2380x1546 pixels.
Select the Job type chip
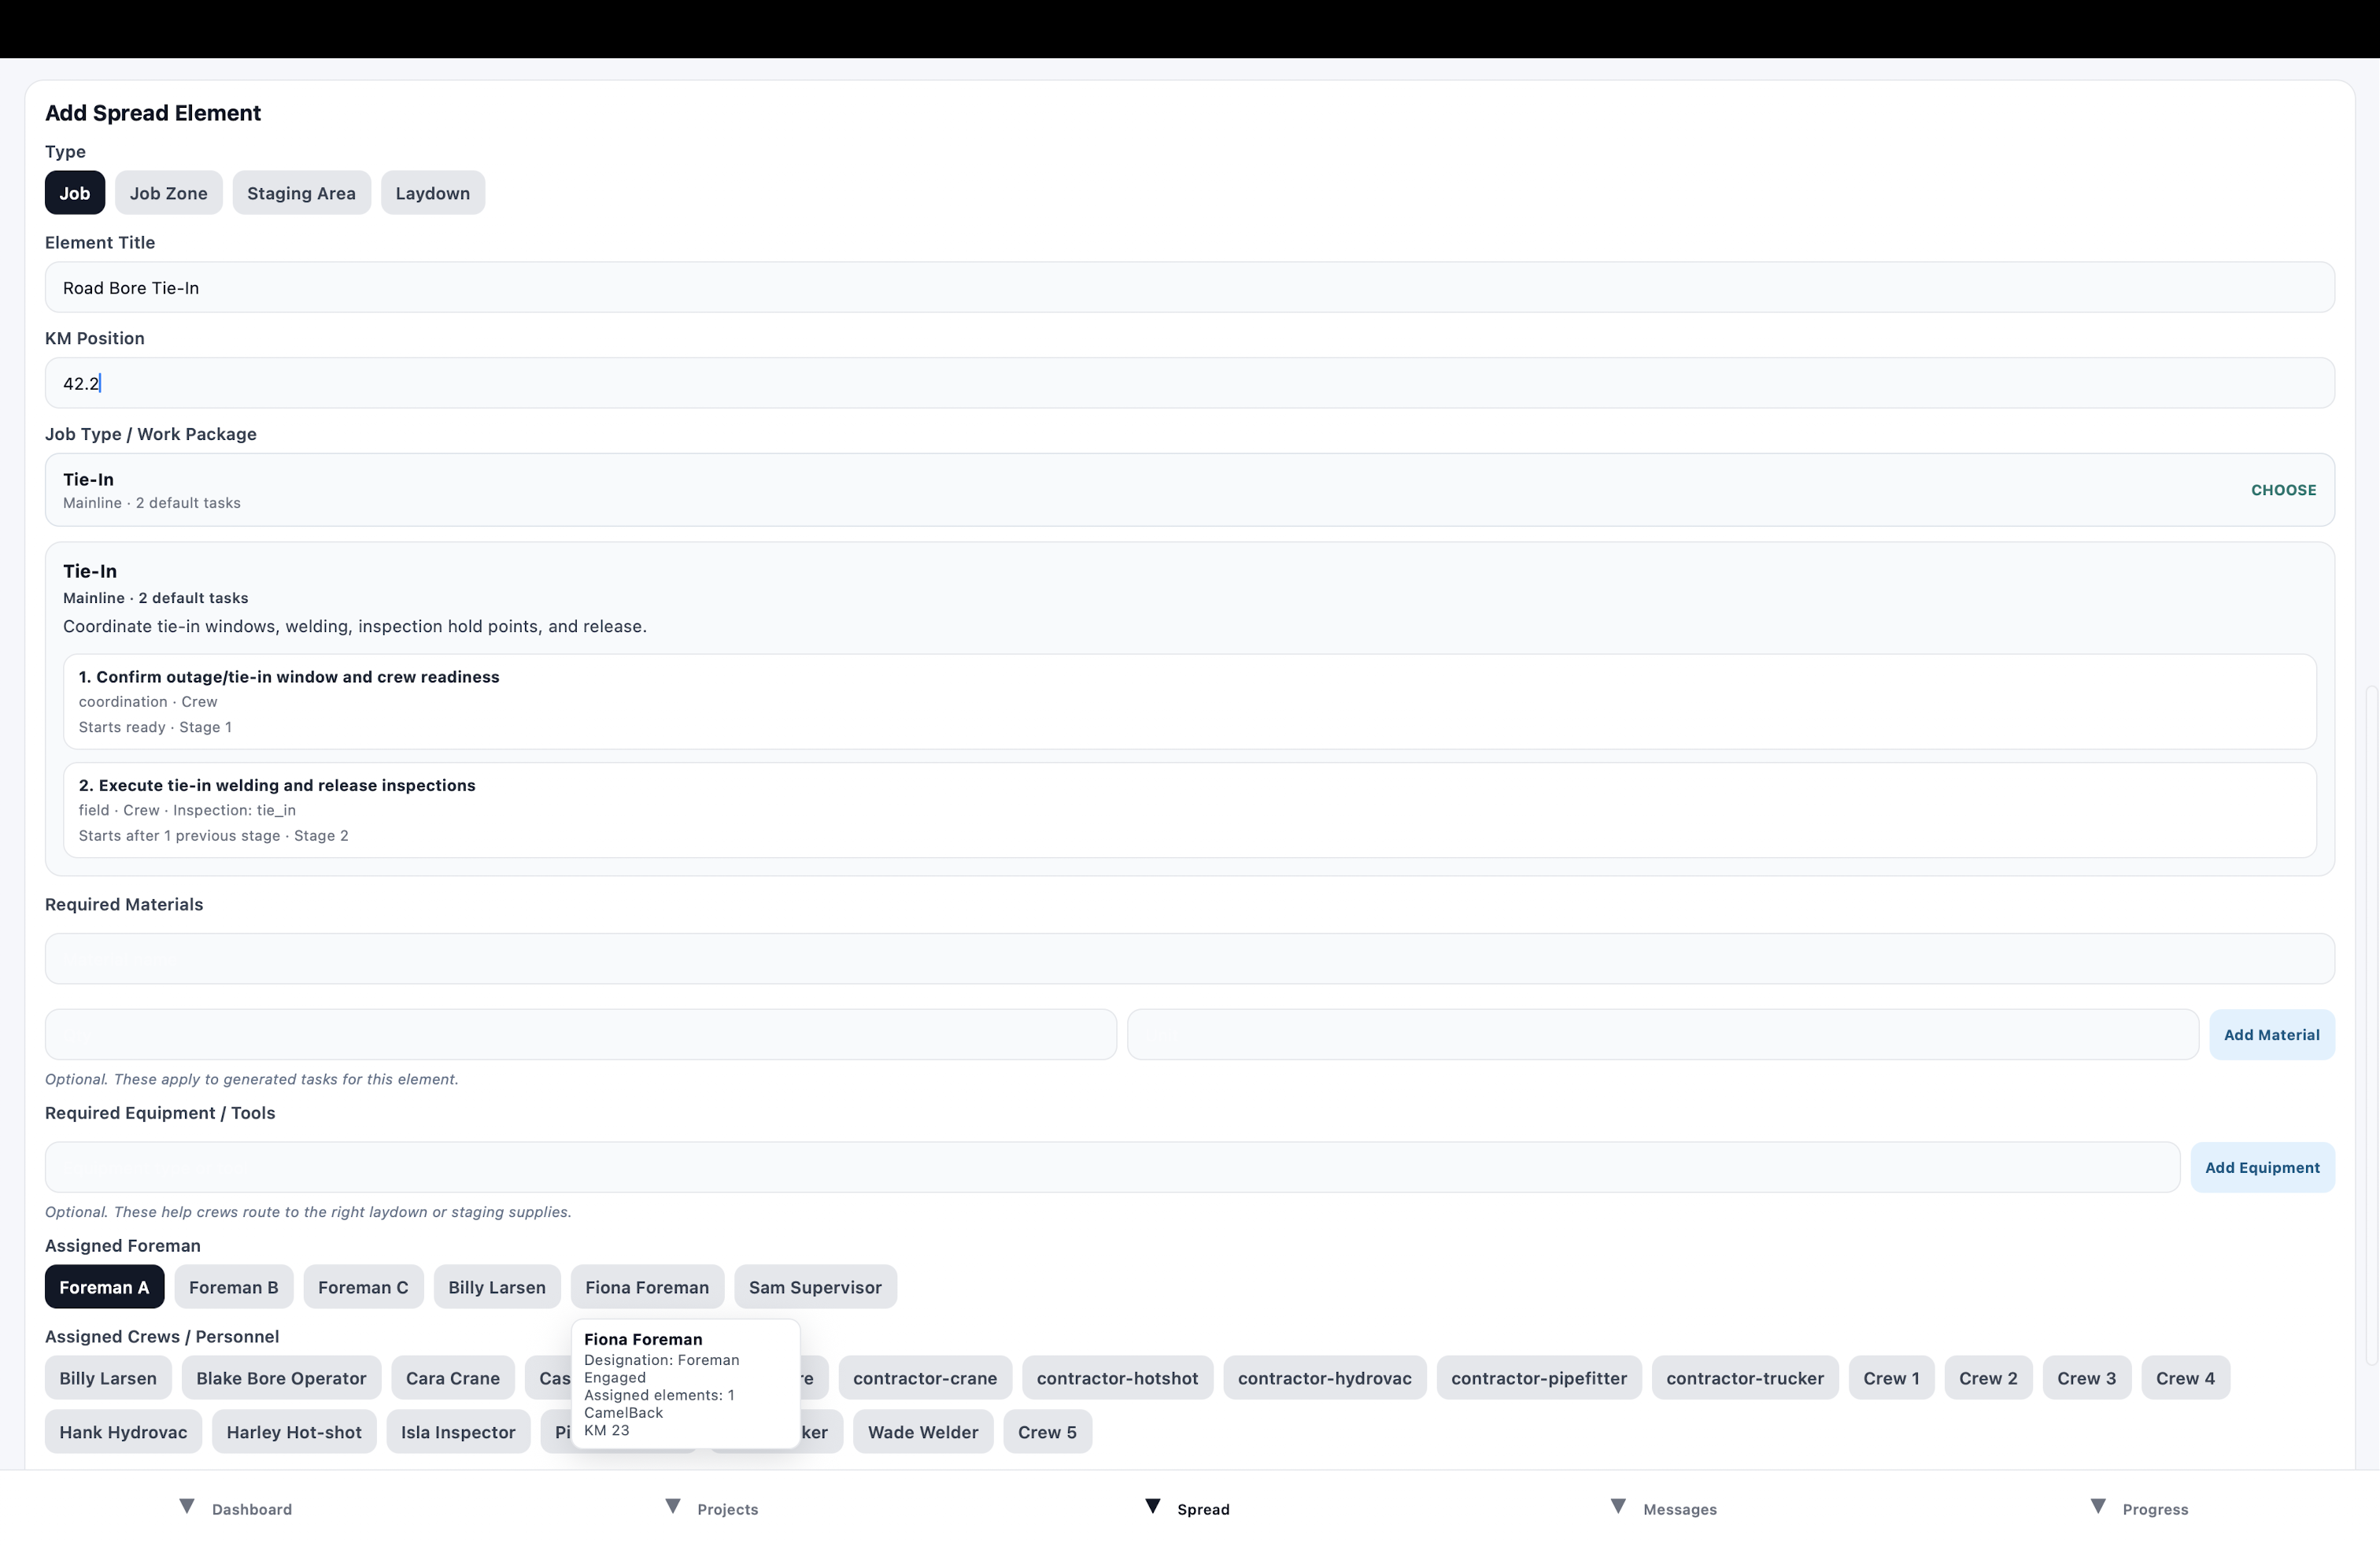75,193
